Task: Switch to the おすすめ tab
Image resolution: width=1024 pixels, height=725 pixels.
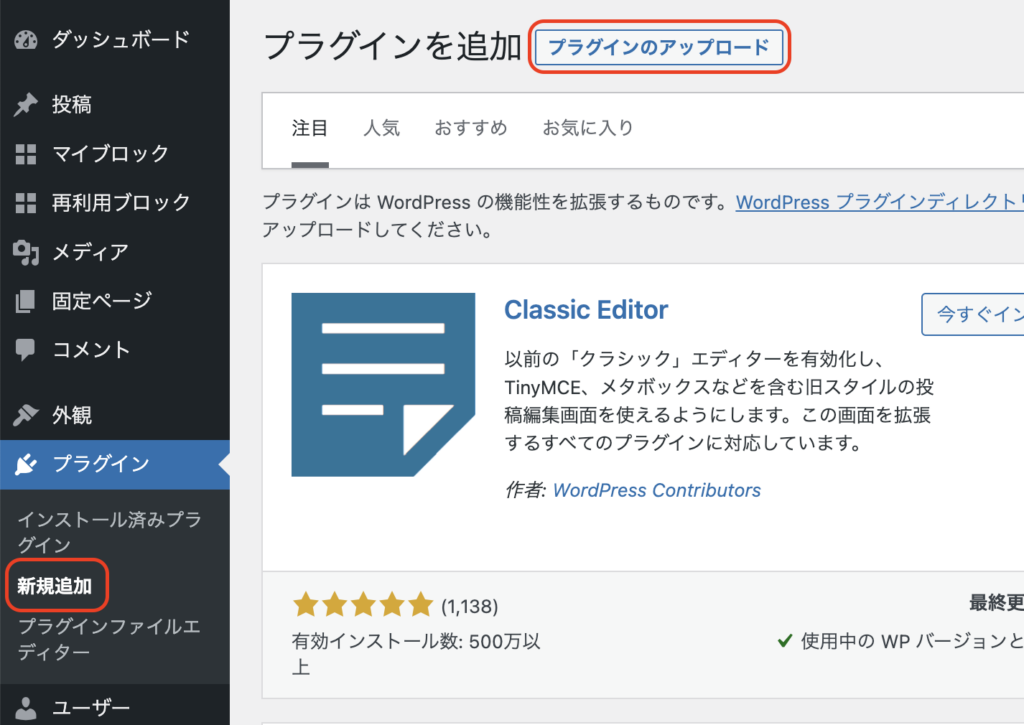Action: tap(471, 128)
